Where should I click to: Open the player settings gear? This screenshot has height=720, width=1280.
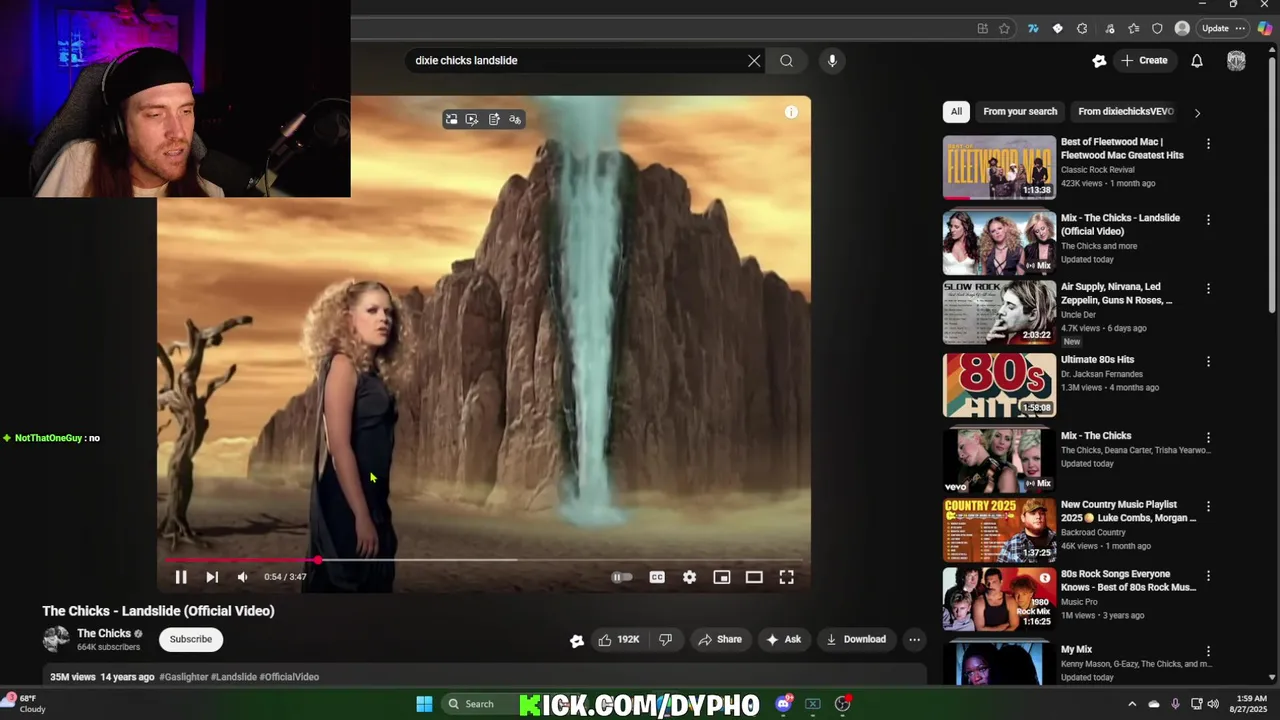689,577
